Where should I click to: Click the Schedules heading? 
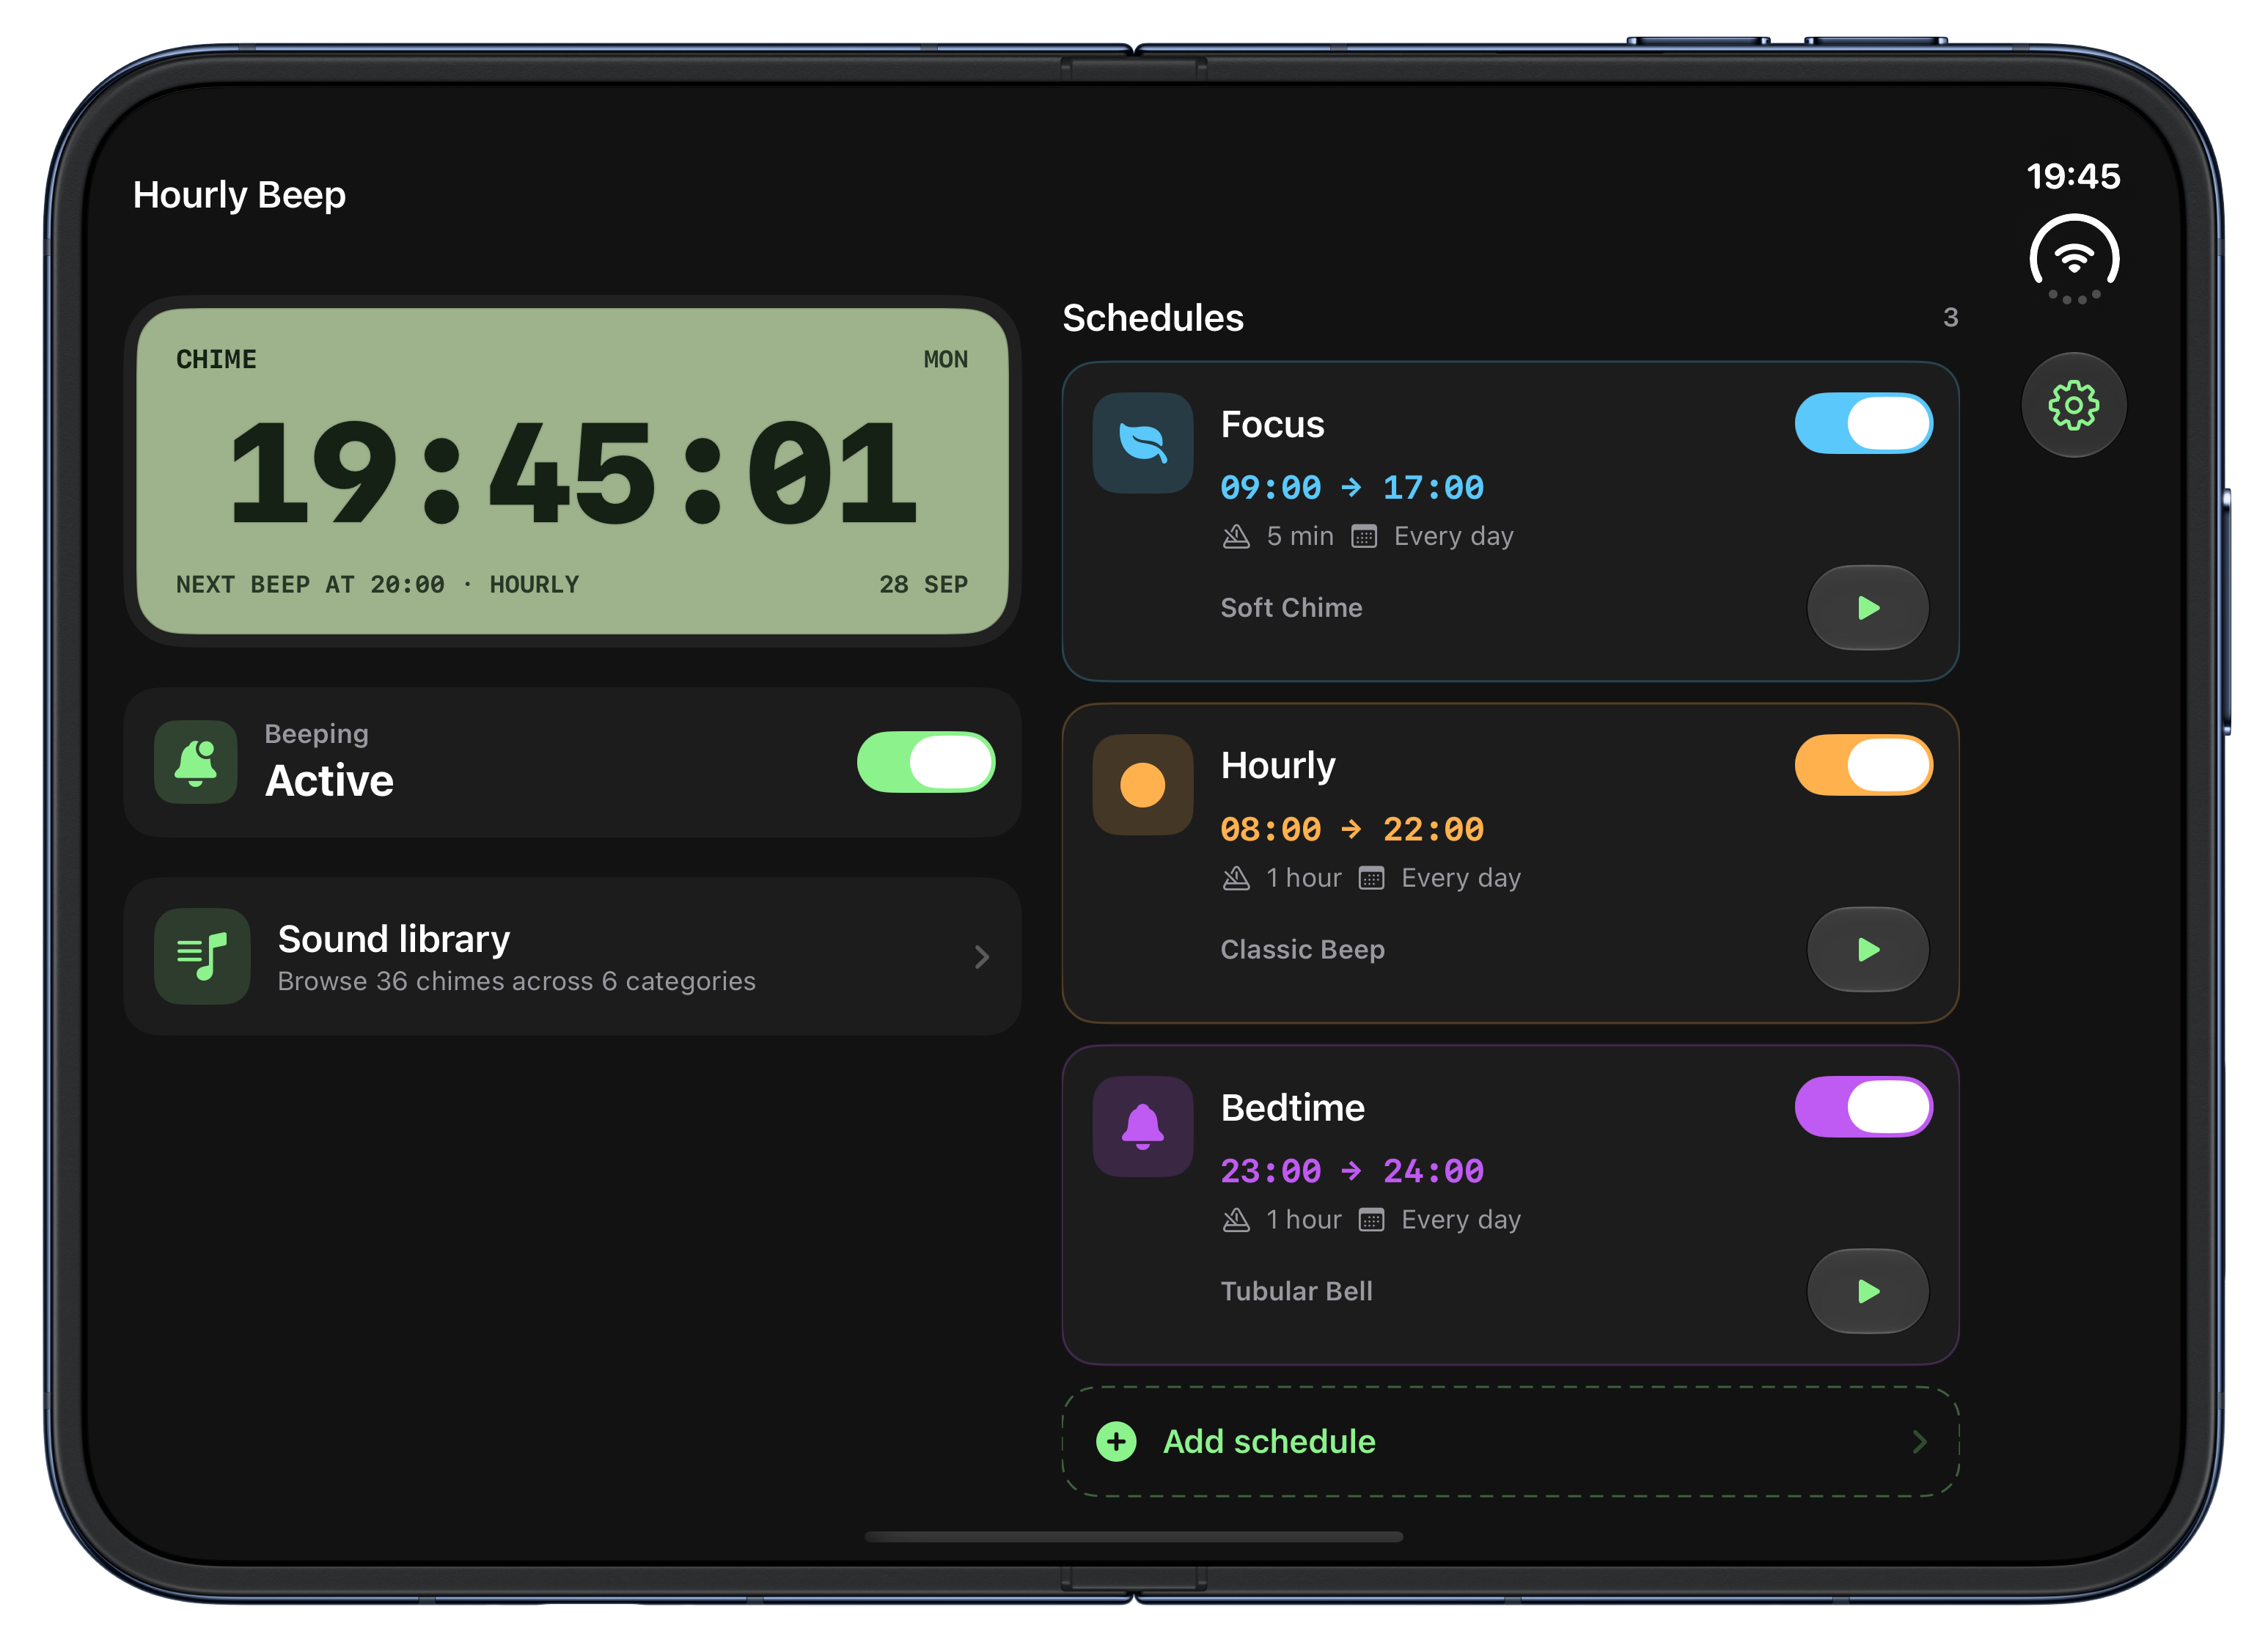click(x=1152, y=318)
